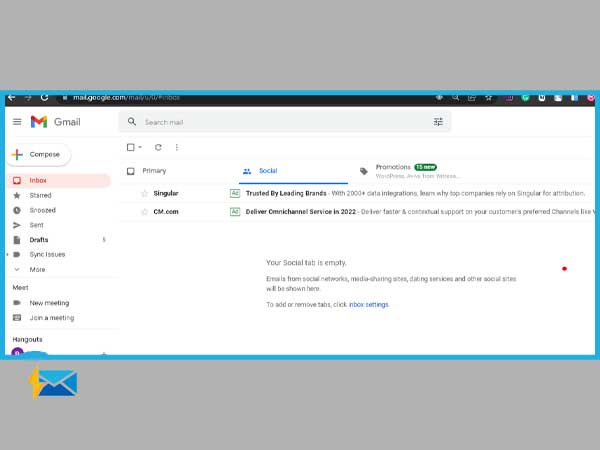The height and width of the screenshot is (450, 600).
Task: Click the Ad badge on CM.com row
Action: click(235, 212)
